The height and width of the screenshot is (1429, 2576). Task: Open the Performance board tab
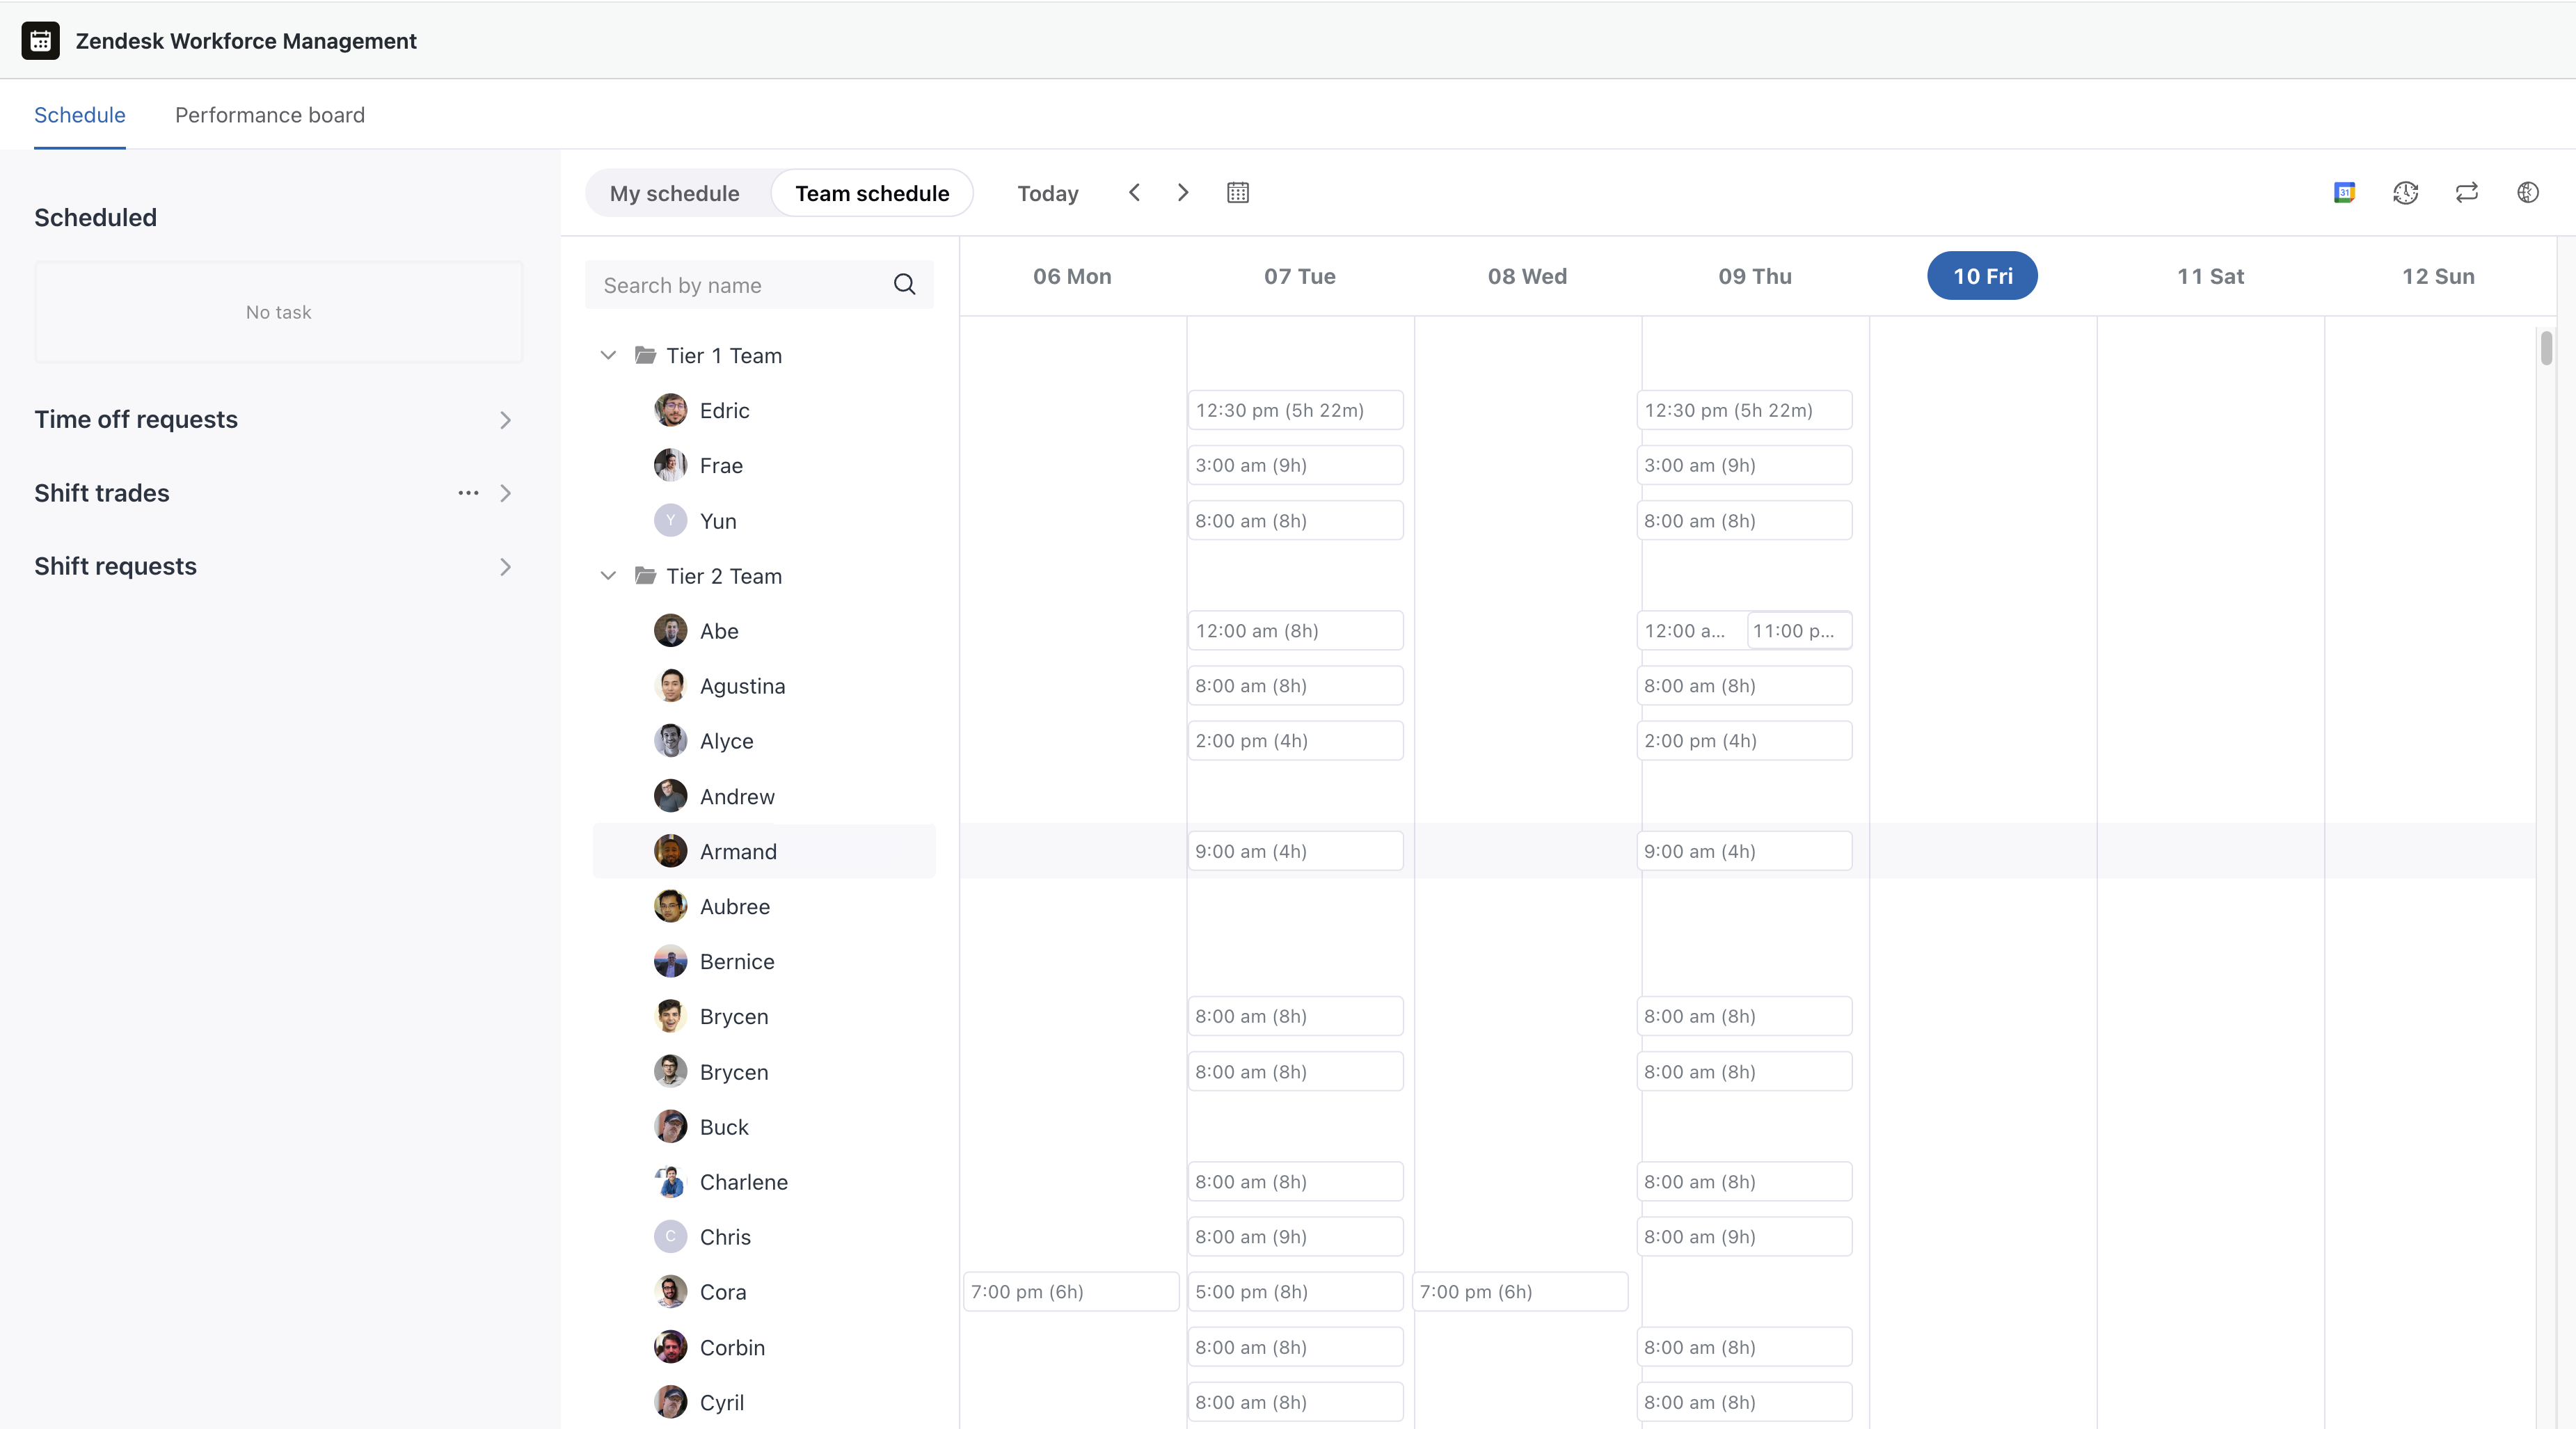(269, 115)
